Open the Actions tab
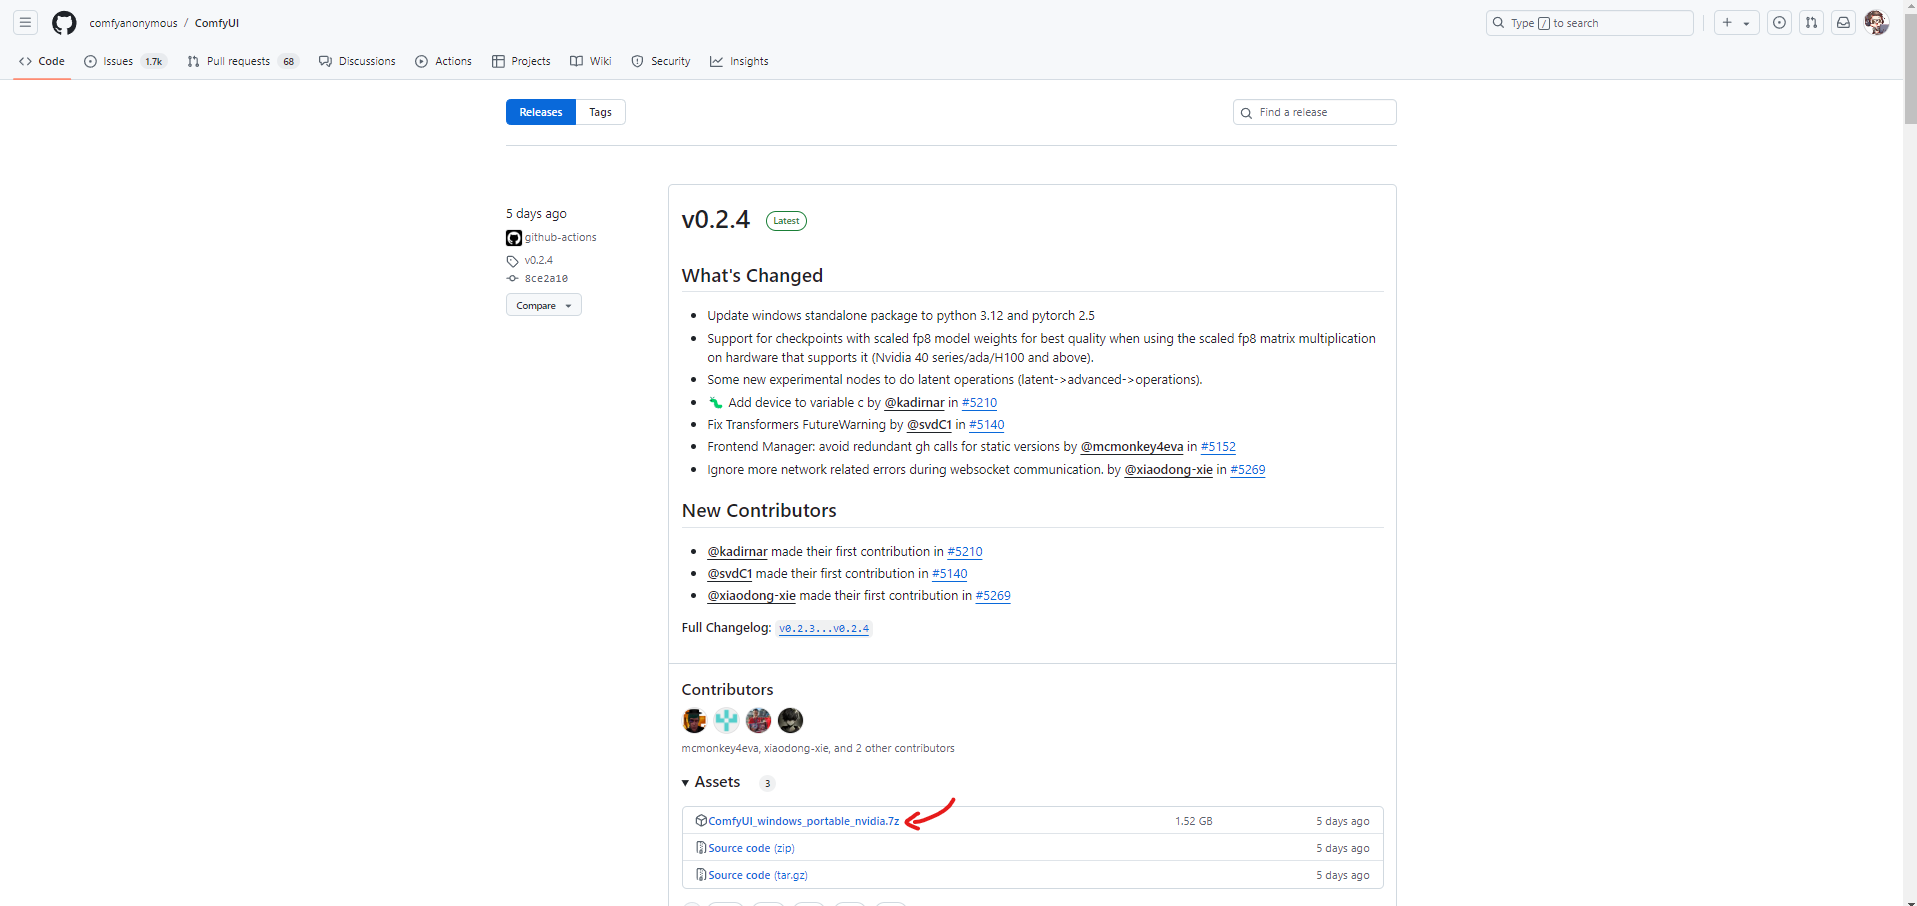 (x=443, y=61)
